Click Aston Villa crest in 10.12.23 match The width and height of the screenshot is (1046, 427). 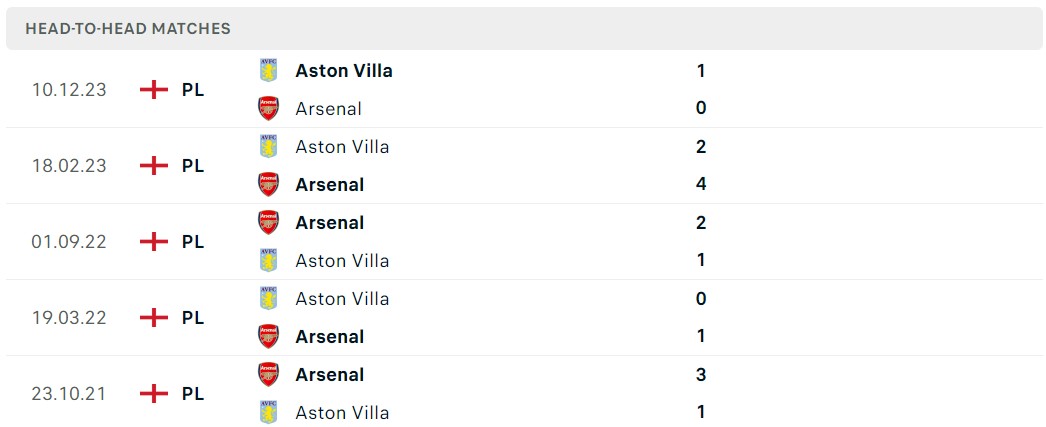(x=268, y=70)
